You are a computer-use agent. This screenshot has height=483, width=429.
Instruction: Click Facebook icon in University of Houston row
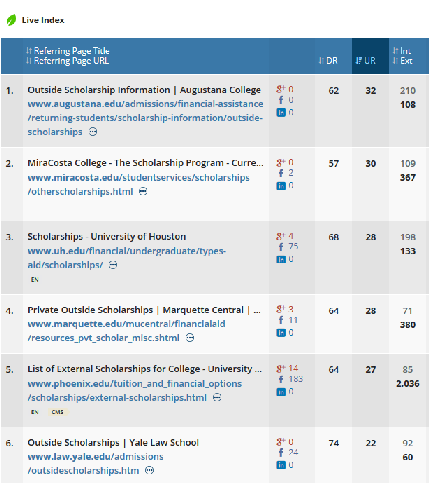pyautogui.click(x=281, y=247)
